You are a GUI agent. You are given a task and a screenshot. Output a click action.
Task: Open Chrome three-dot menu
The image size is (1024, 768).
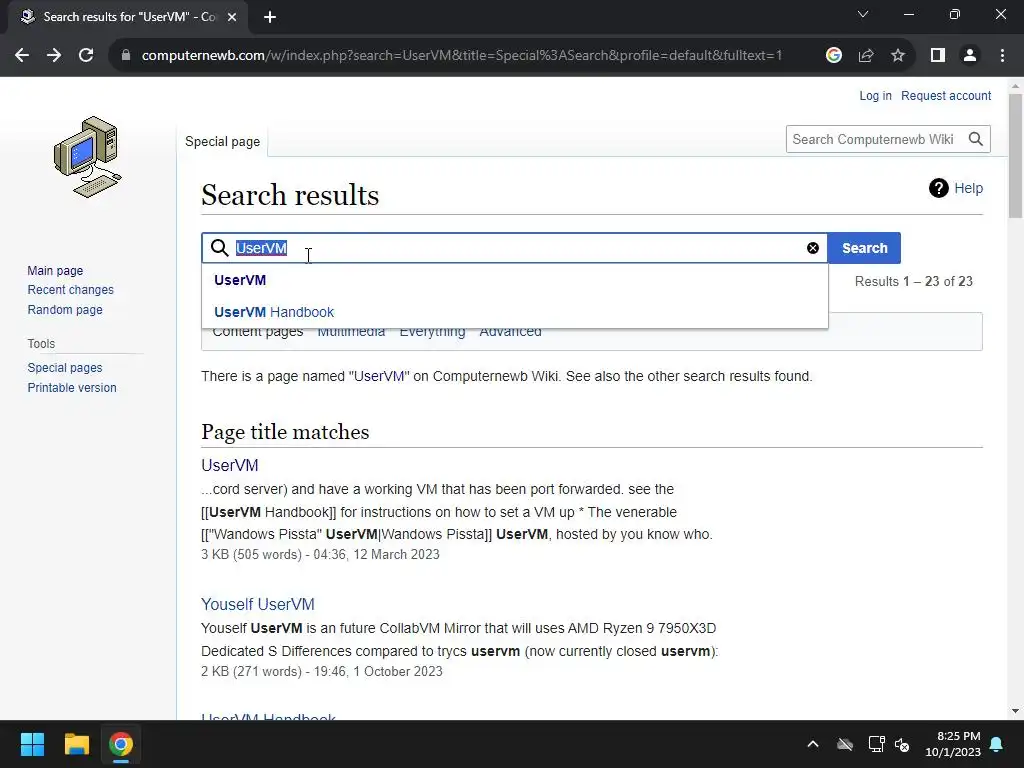(1002, 56)
